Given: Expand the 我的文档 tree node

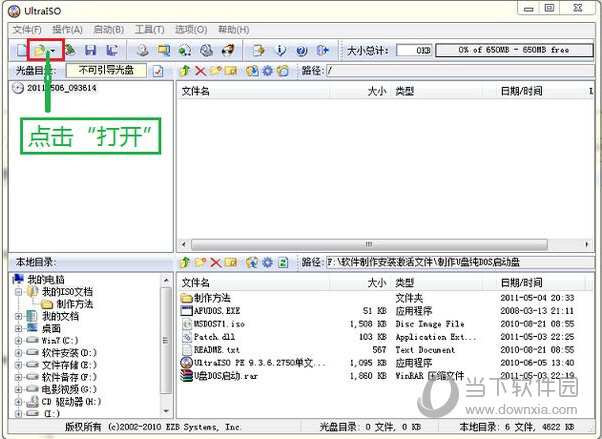Looking at the screenshot, I should coord(18,316).
